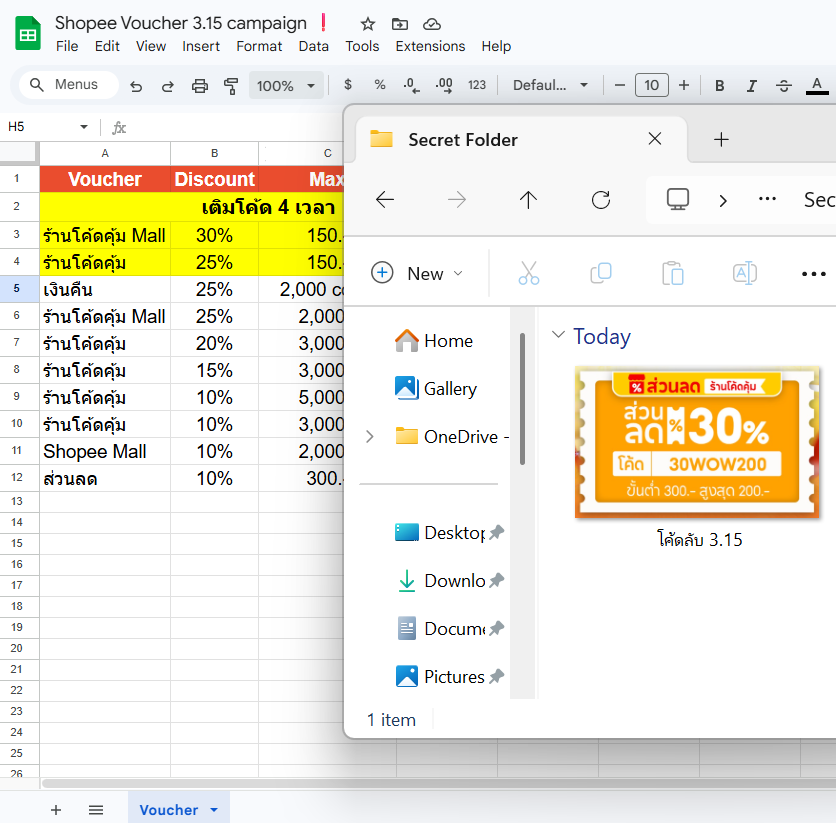Toggle italic formatting

[751, 85]
